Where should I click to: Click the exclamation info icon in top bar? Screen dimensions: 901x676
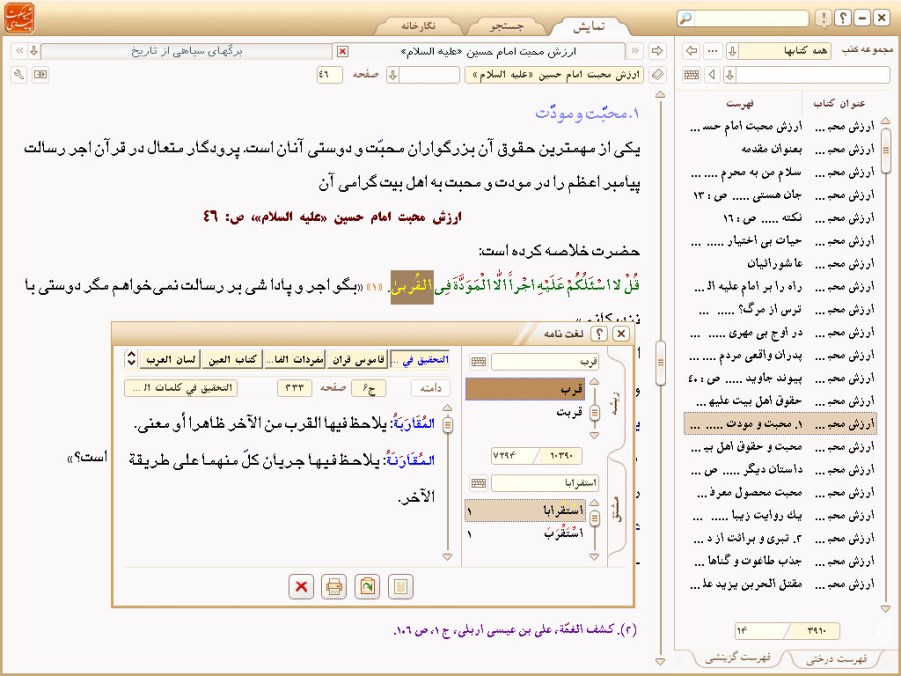(823, 18)
